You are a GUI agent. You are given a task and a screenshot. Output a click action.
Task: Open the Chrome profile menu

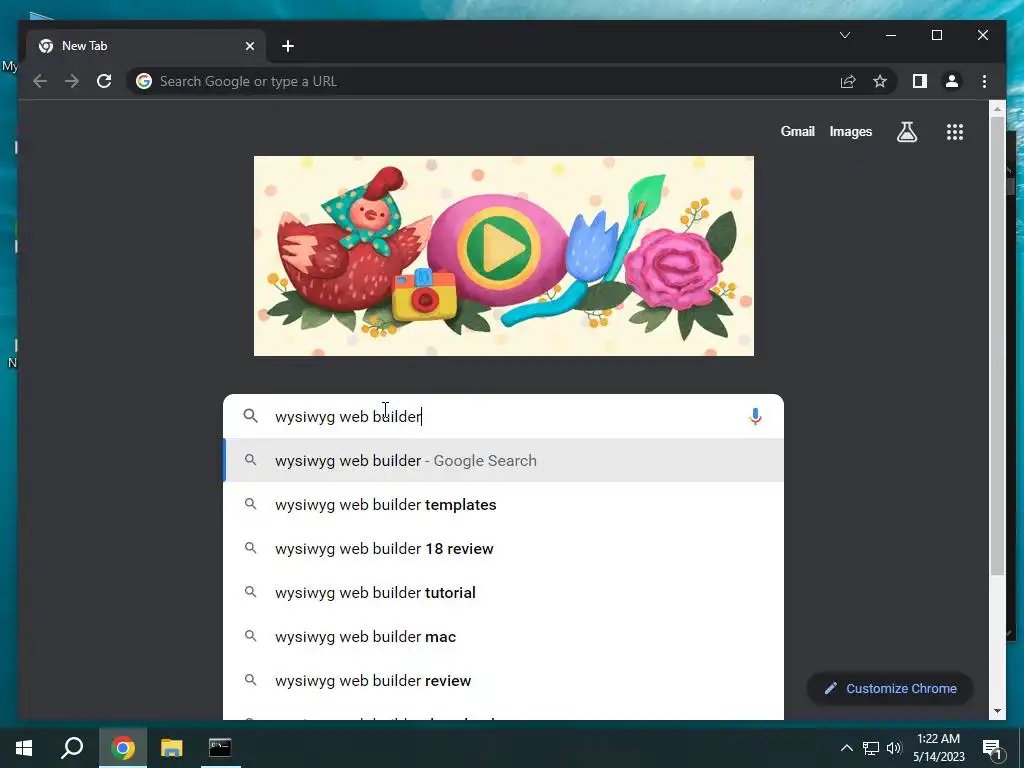click(x=952, y=81)
